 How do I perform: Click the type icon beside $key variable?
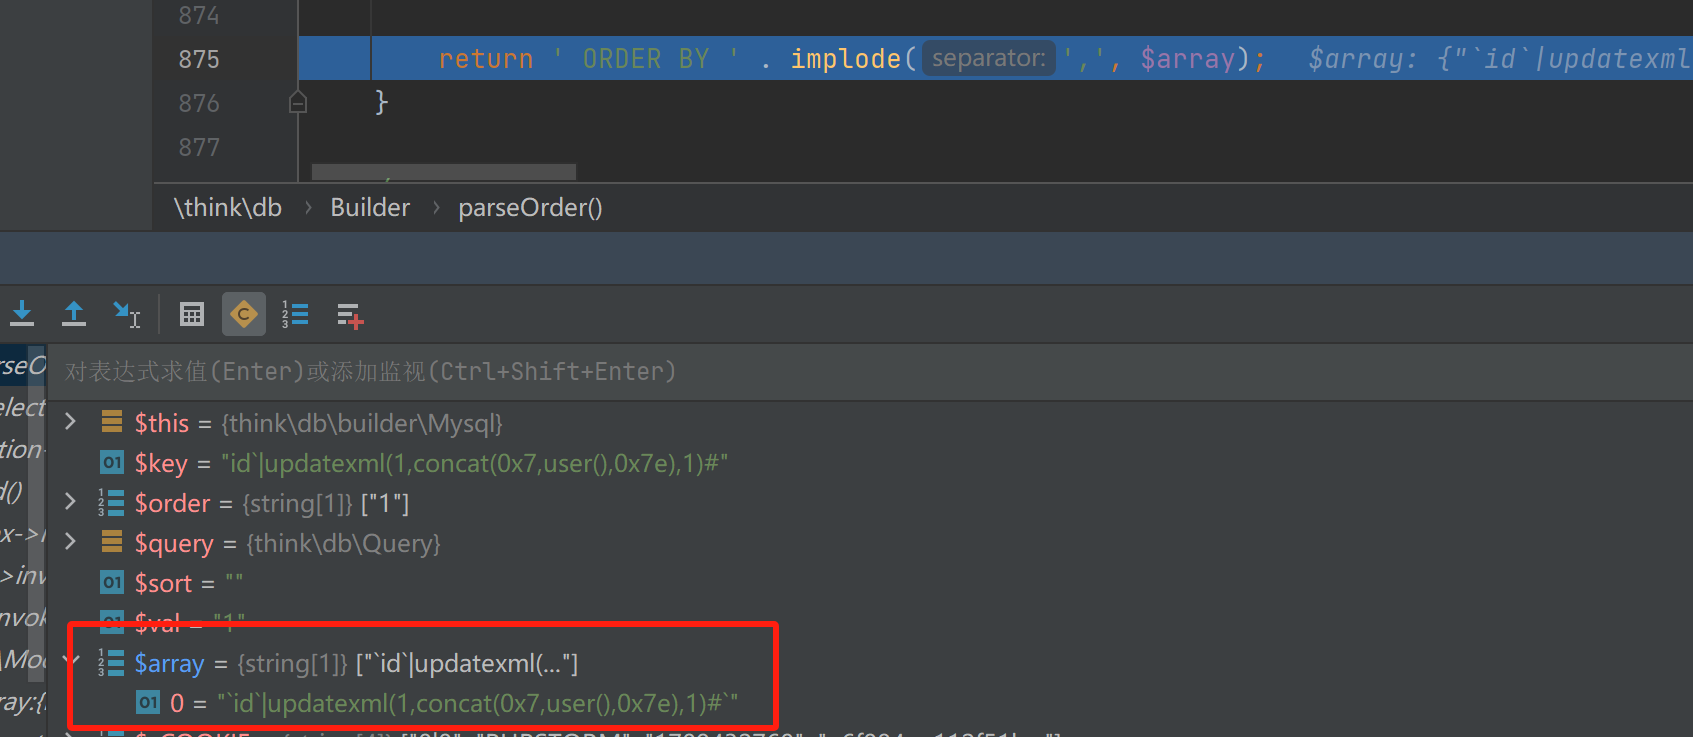click(x=112, y=463)
